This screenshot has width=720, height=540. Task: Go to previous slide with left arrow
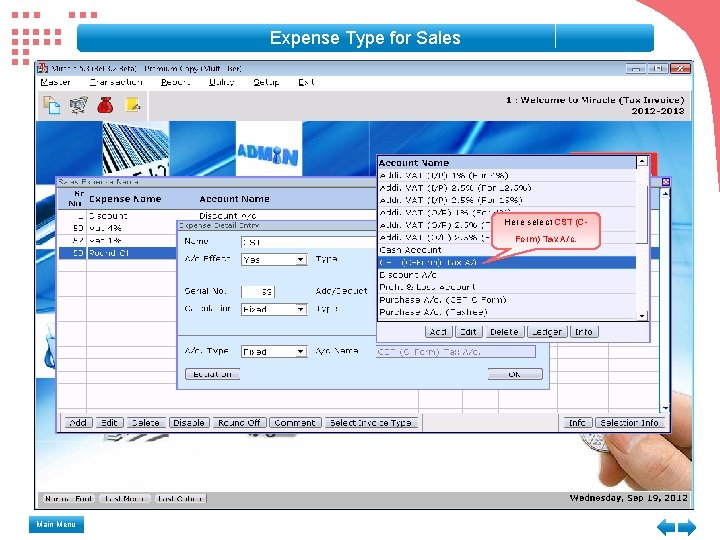point(665,527)
